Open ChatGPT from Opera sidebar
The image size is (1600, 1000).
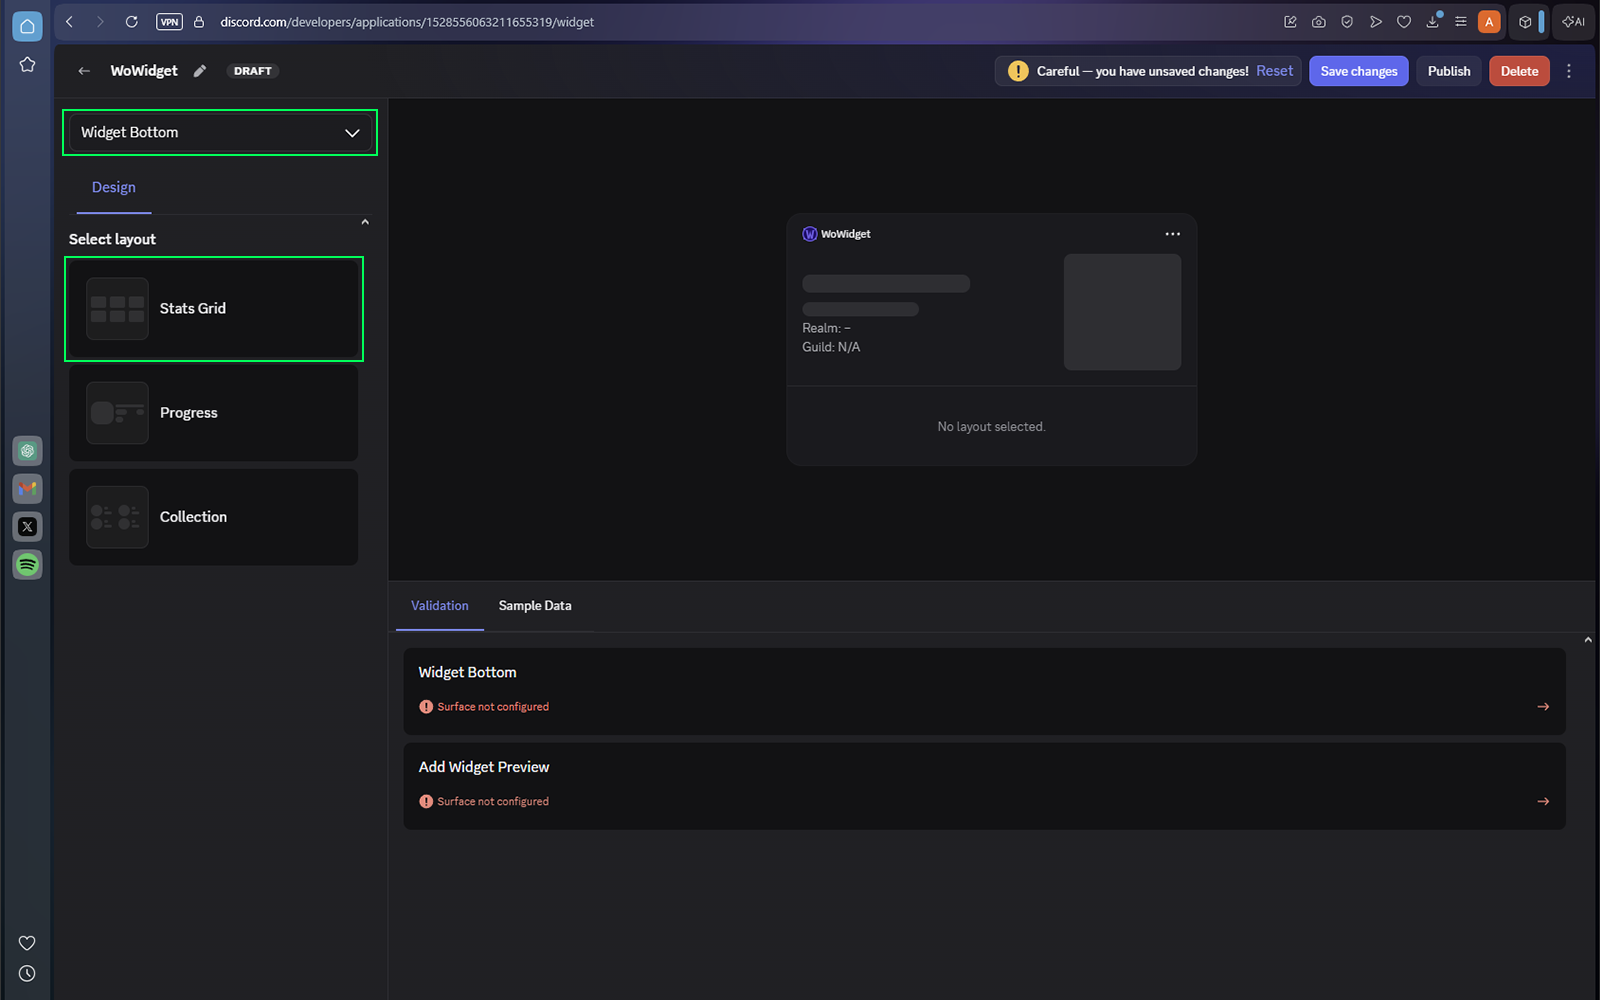pyautogui.click(x=27, y=451)
